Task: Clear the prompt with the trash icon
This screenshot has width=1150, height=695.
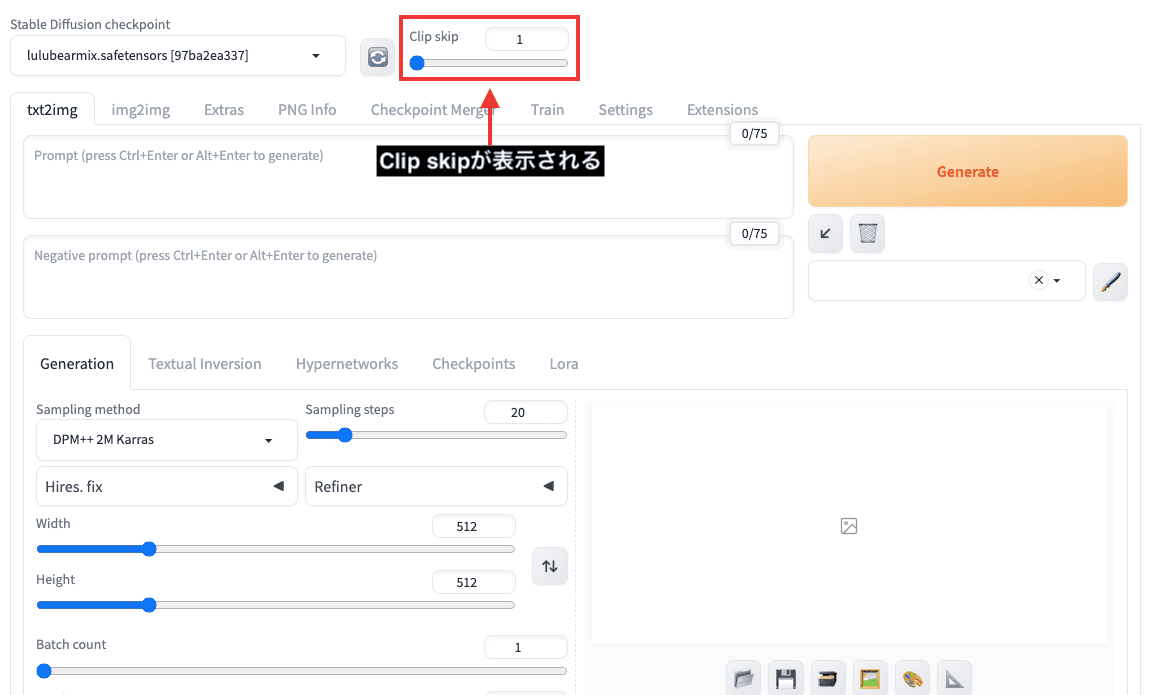Action: coord(868,234)
